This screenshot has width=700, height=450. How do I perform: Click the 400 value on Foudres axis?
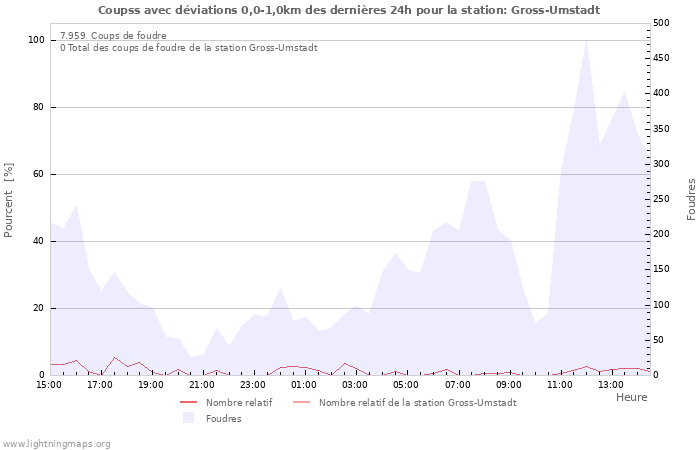[661, 93]
